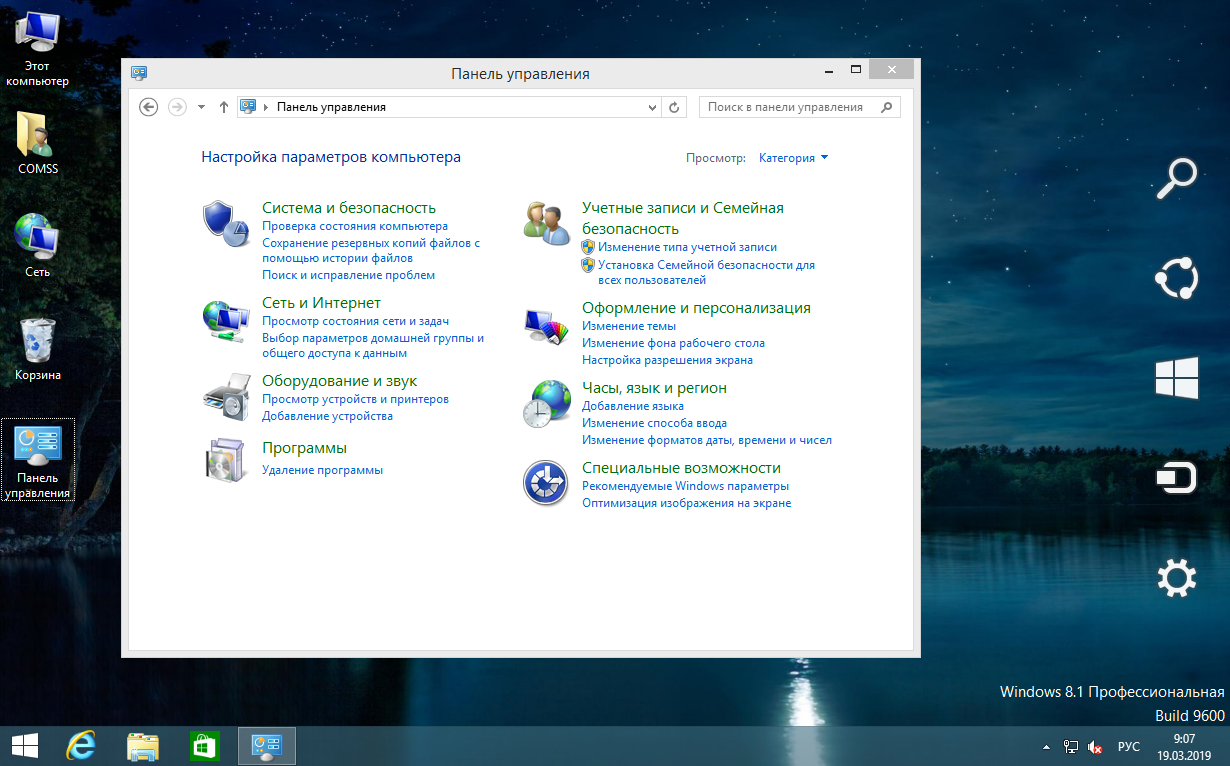Click Изменение типа учетной записи link

tap(687, 247)
